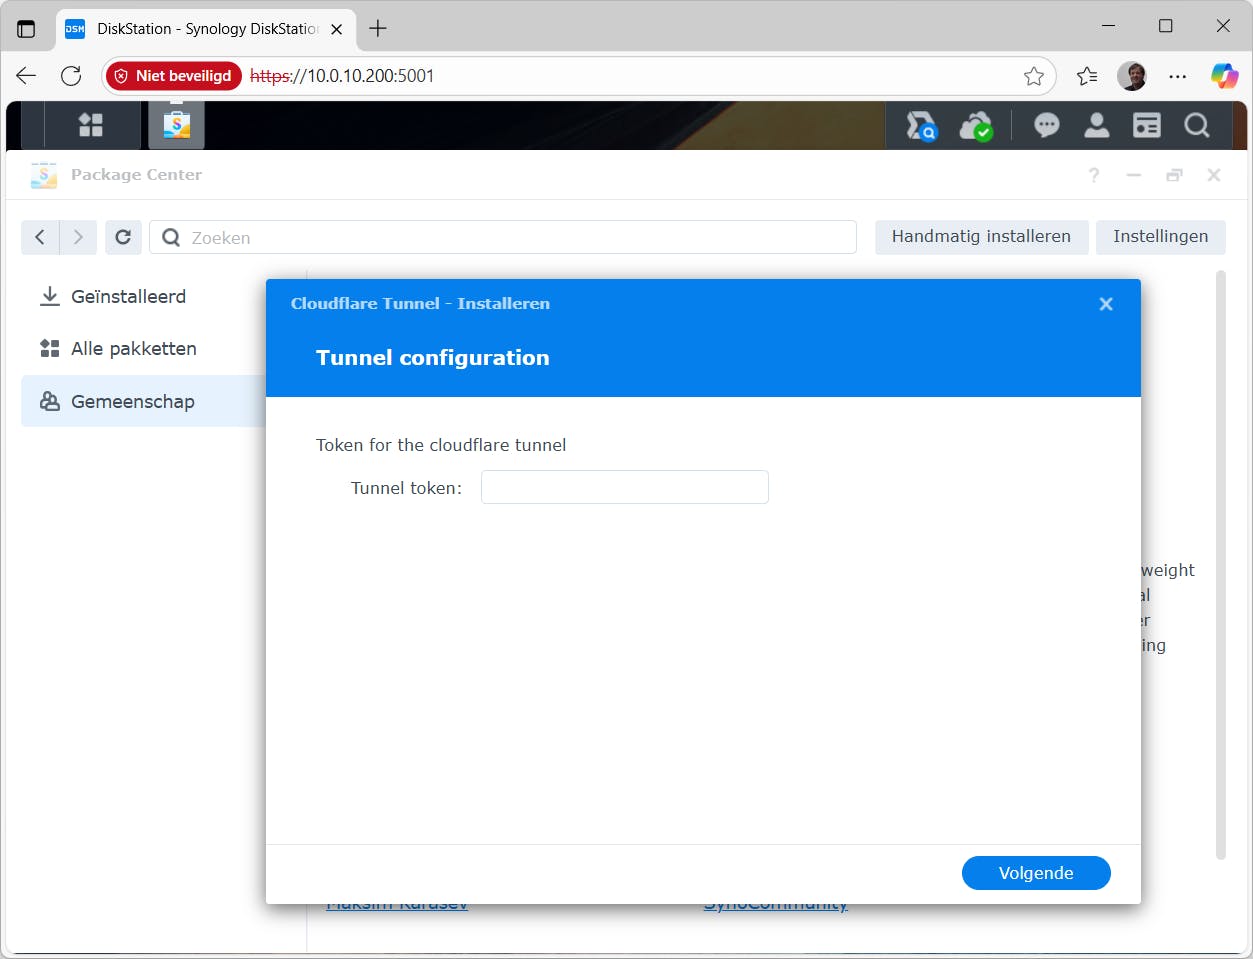Open browser tab actions menu icon
Screen dimensions: 1253x959
[26, 29]
